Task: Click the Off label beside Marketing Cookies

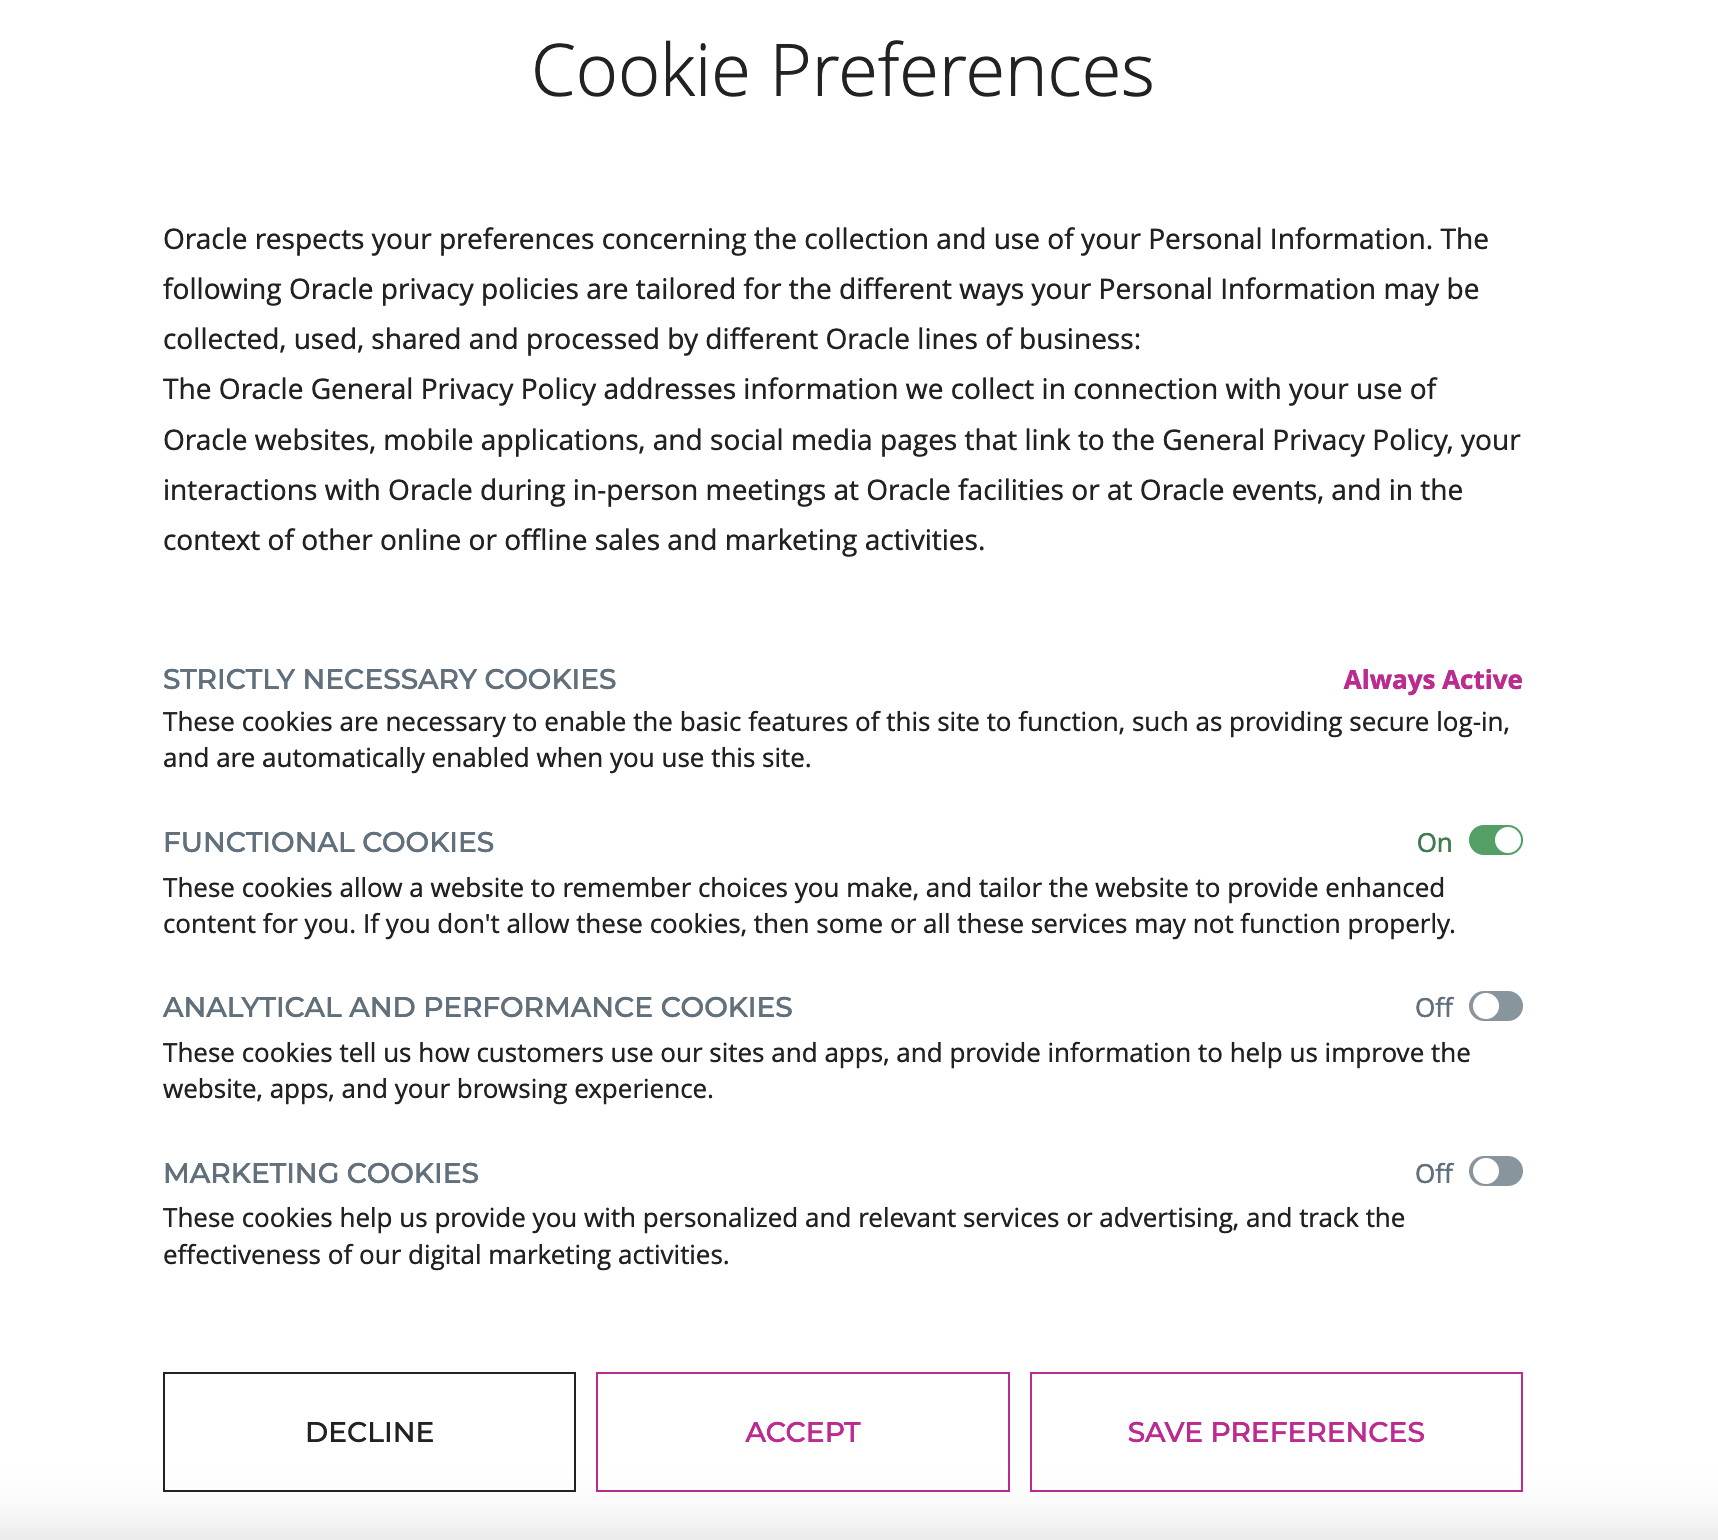Action: pos(1434,1173)
